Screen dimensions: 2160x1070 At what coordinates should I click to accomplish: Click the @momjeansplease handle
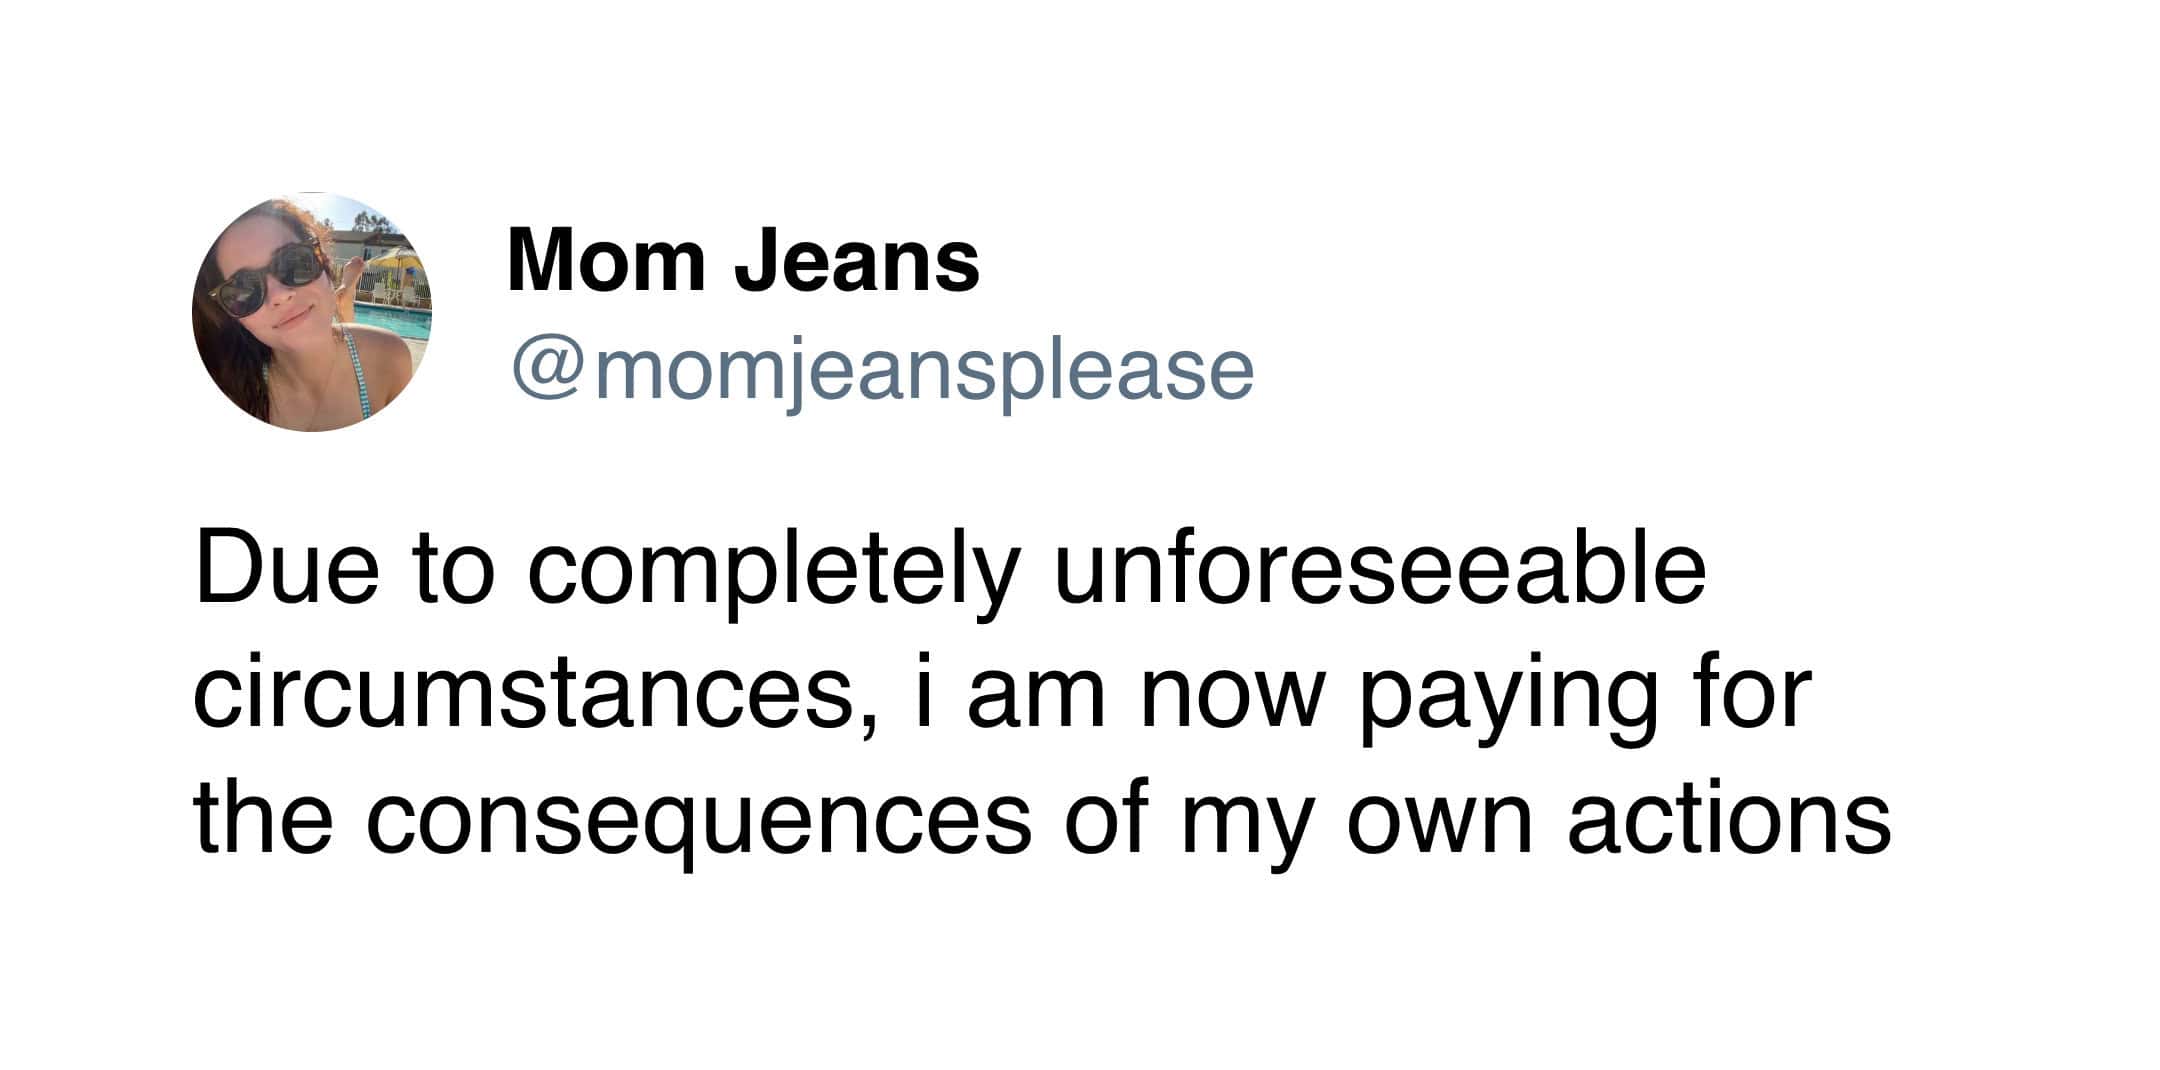pyautogui.click(x=882, y=371)
